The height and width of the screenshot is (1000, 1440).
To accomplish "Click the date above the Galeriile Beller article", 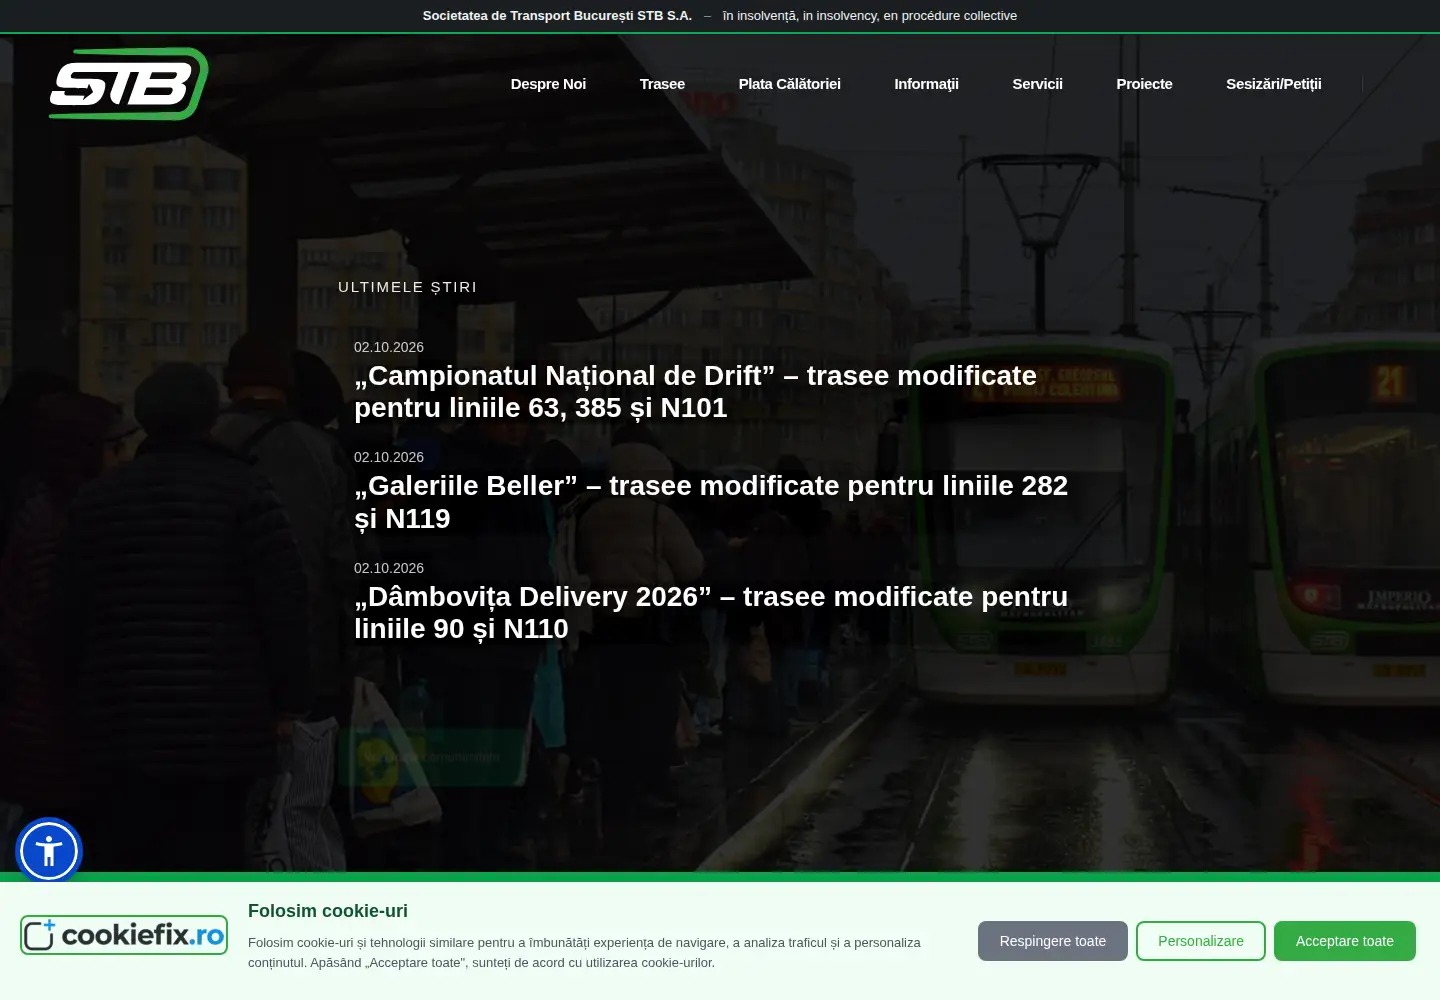I will click(389, 457).
